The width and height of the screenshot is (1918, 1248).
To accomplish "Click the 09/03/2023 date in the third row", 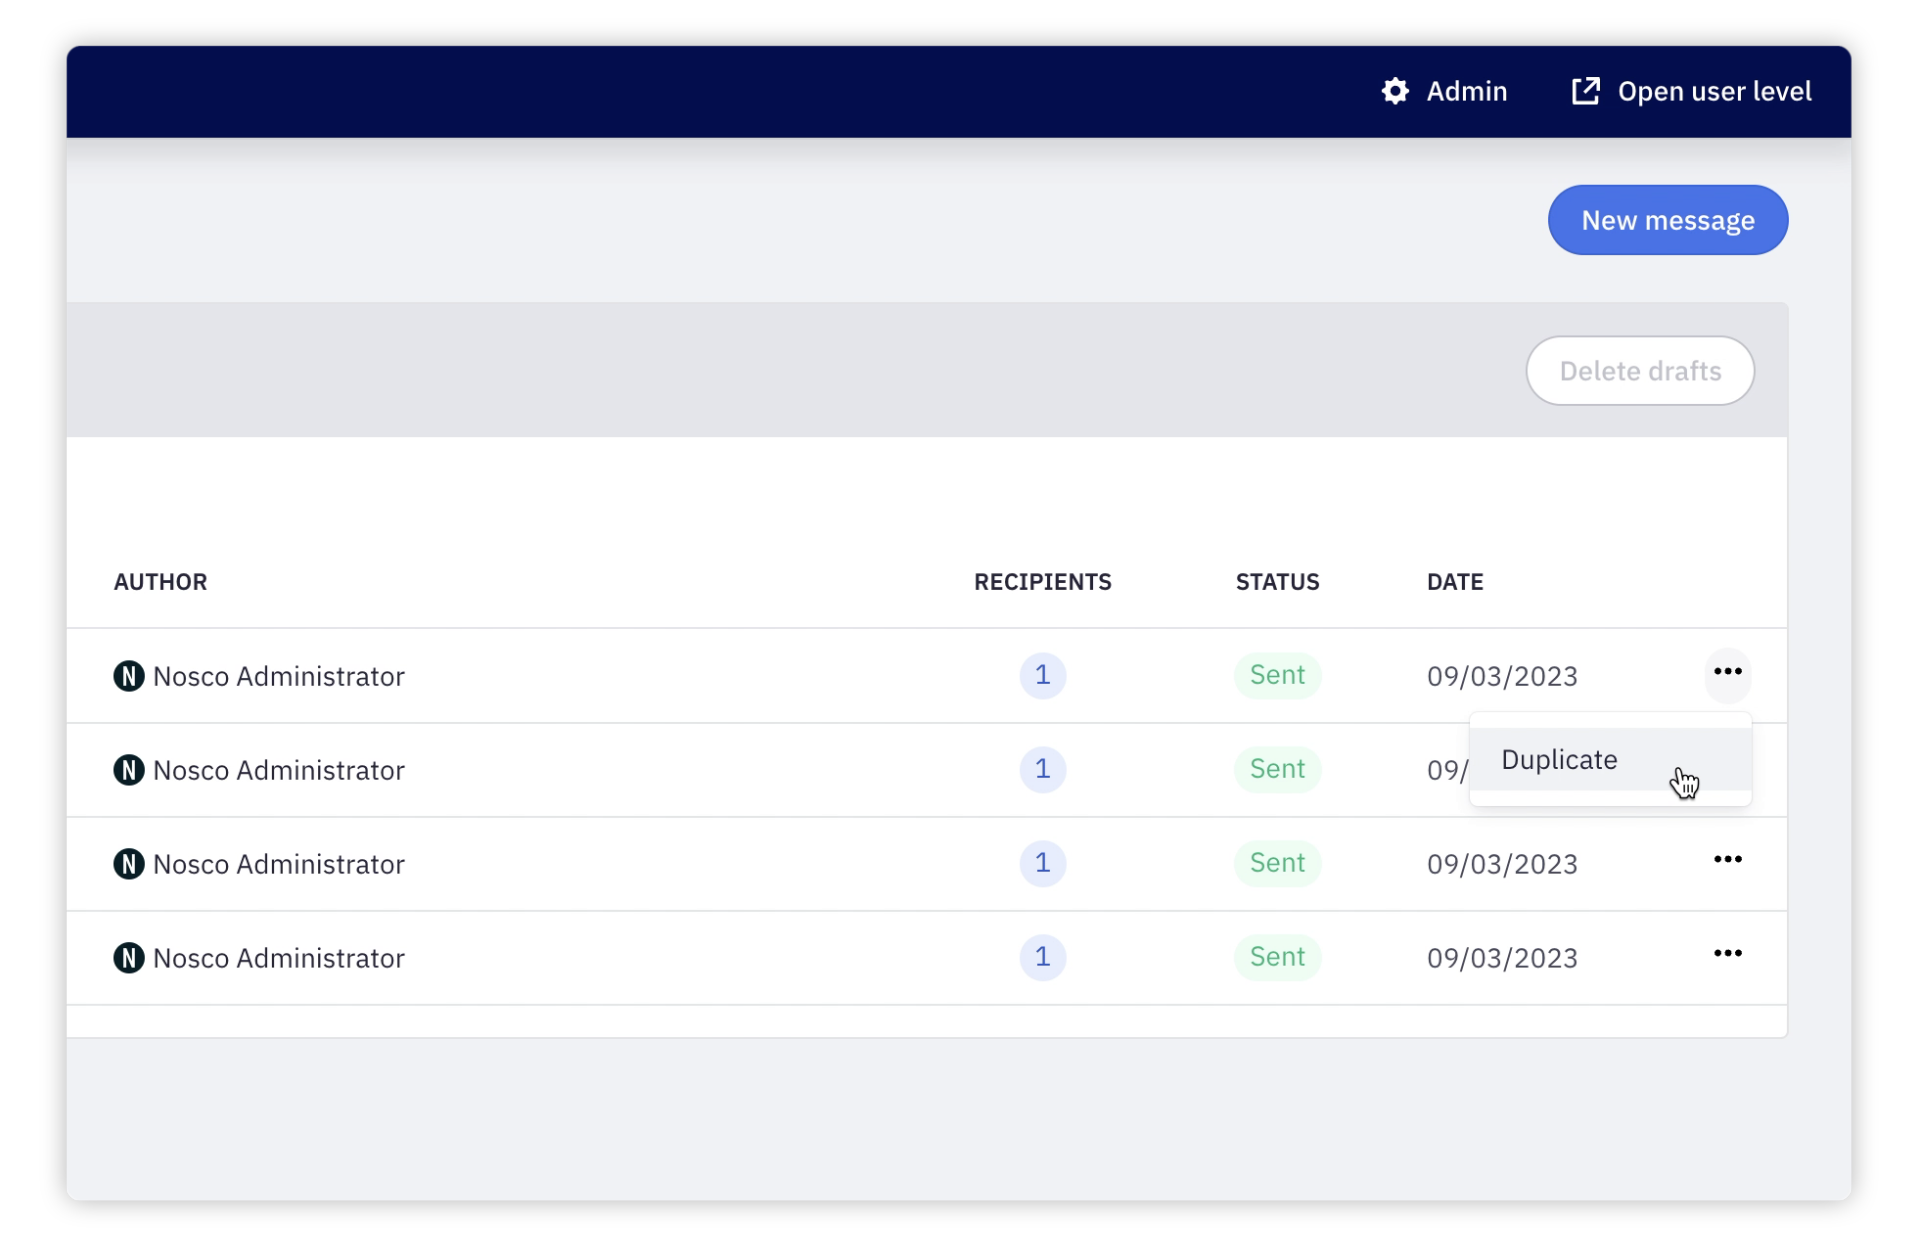I will 1501,864.
